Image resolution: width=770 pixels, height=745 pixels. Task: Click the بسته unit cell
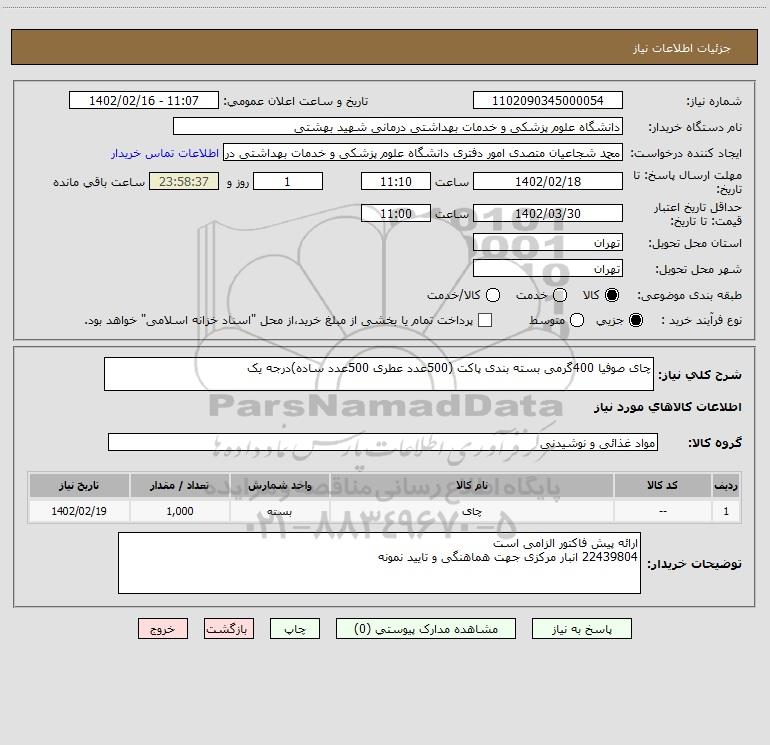point(280,511)
